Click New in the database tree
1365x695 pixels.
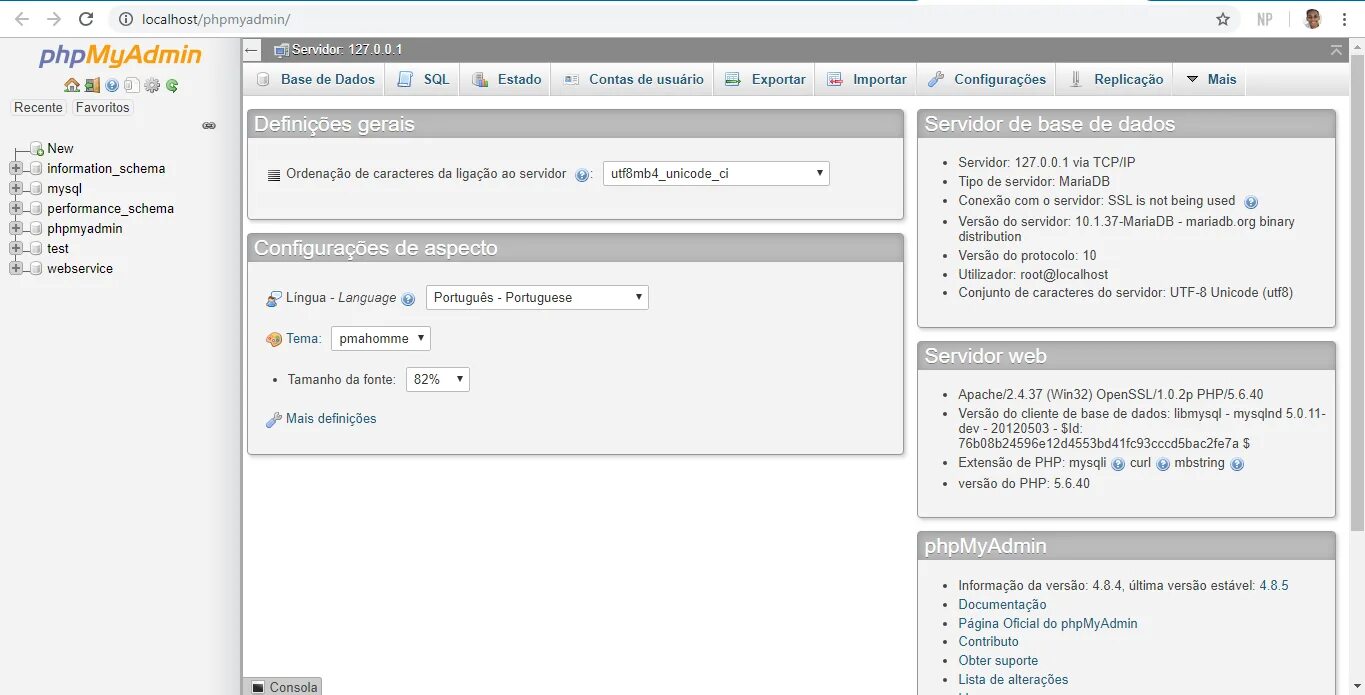coord(60,148)
